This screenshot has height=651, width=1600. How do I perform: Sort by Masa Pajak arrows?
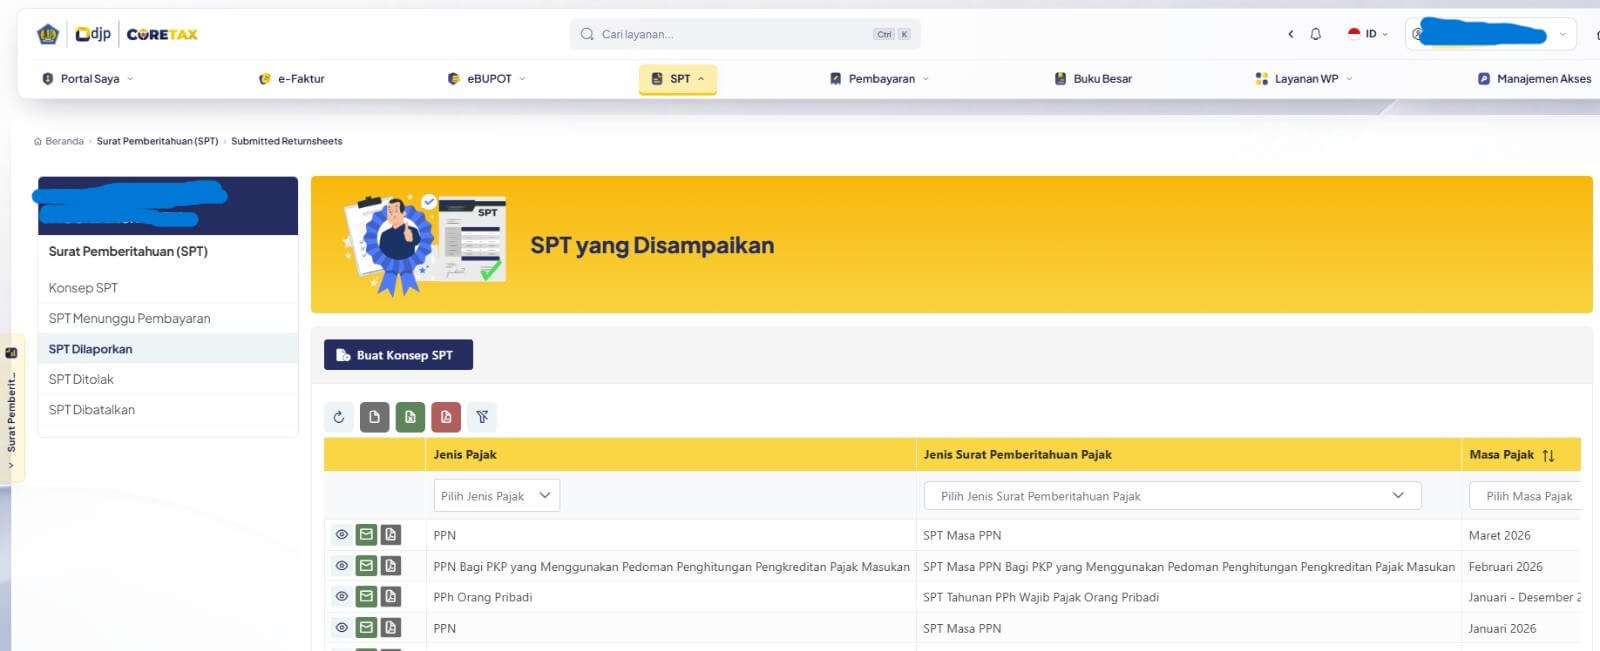click(x=1548, y=455)
